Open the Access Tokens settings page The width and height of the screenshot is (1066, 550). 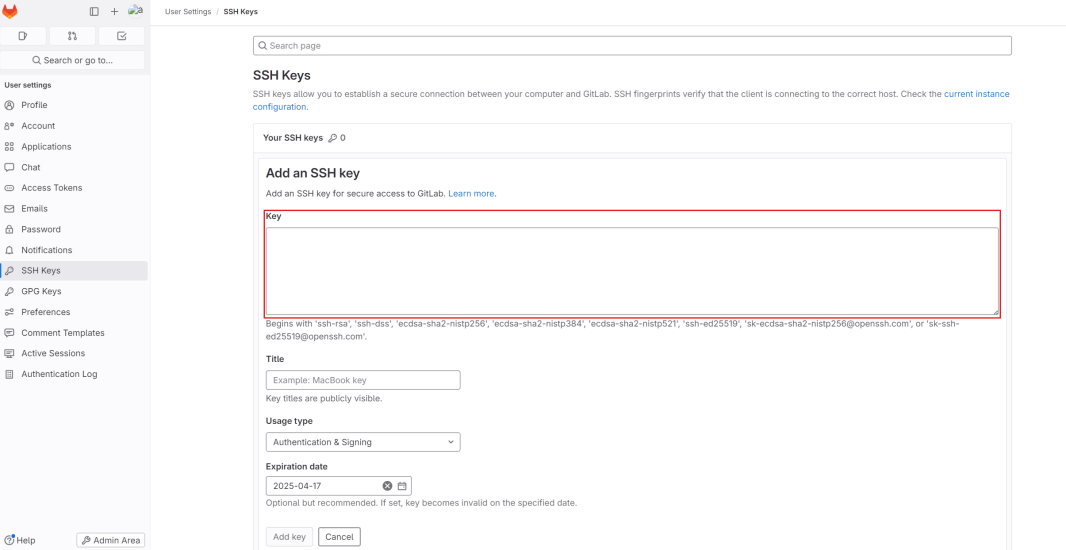52,188
